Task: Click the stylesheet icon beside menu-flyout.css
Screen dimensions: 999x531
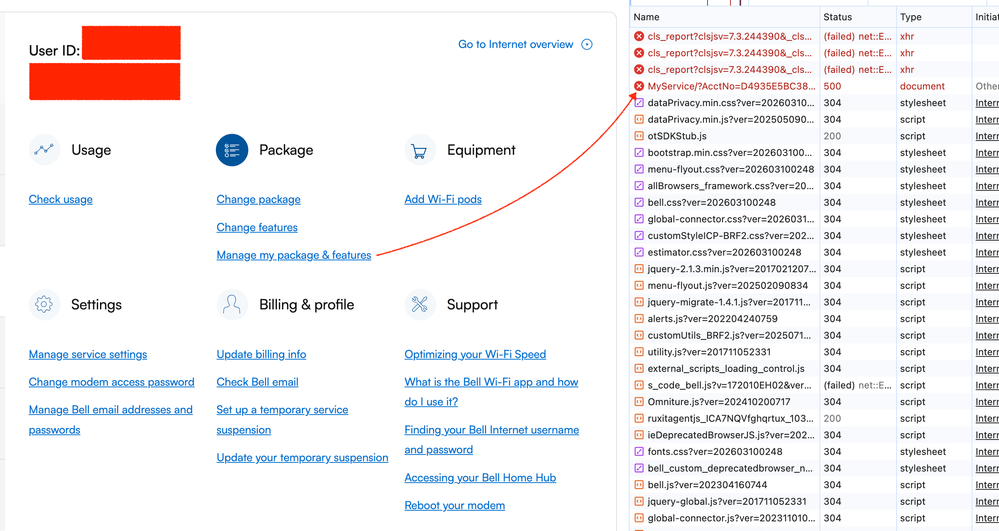Action: pyautogui.click(x=638, y=170)
